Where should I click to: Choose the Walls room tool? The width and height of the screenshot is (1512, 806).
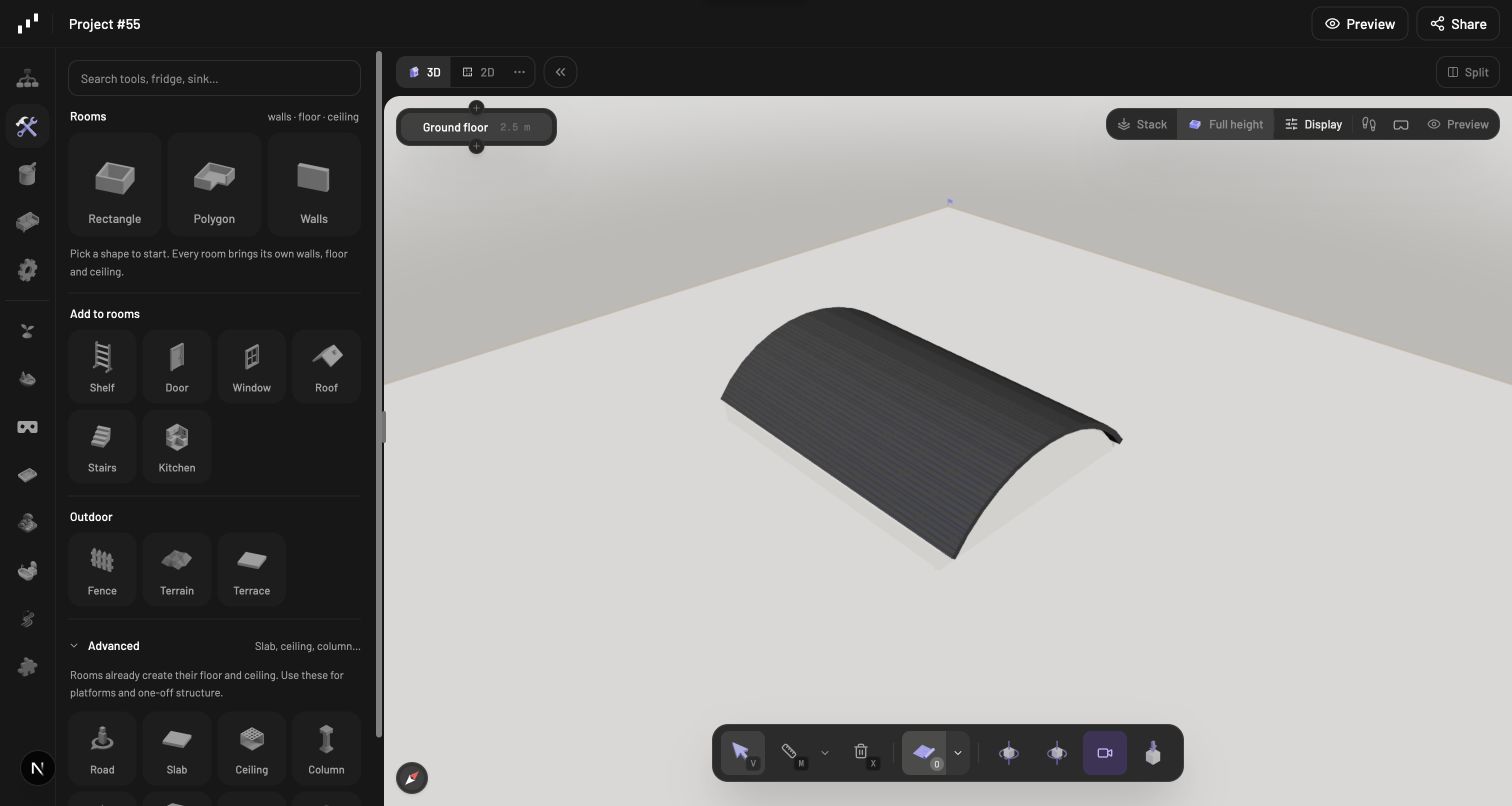pos(314,185)
